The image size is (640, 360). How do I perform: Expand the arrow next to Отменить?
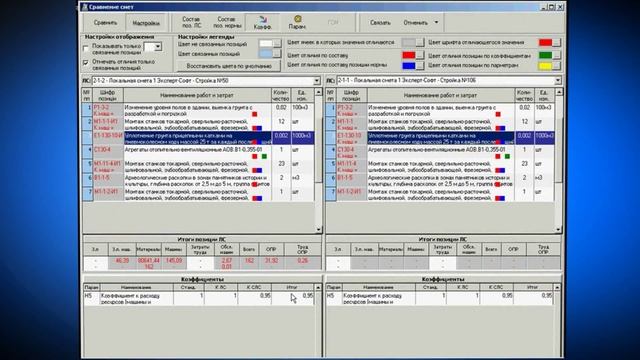click(436, 22)
